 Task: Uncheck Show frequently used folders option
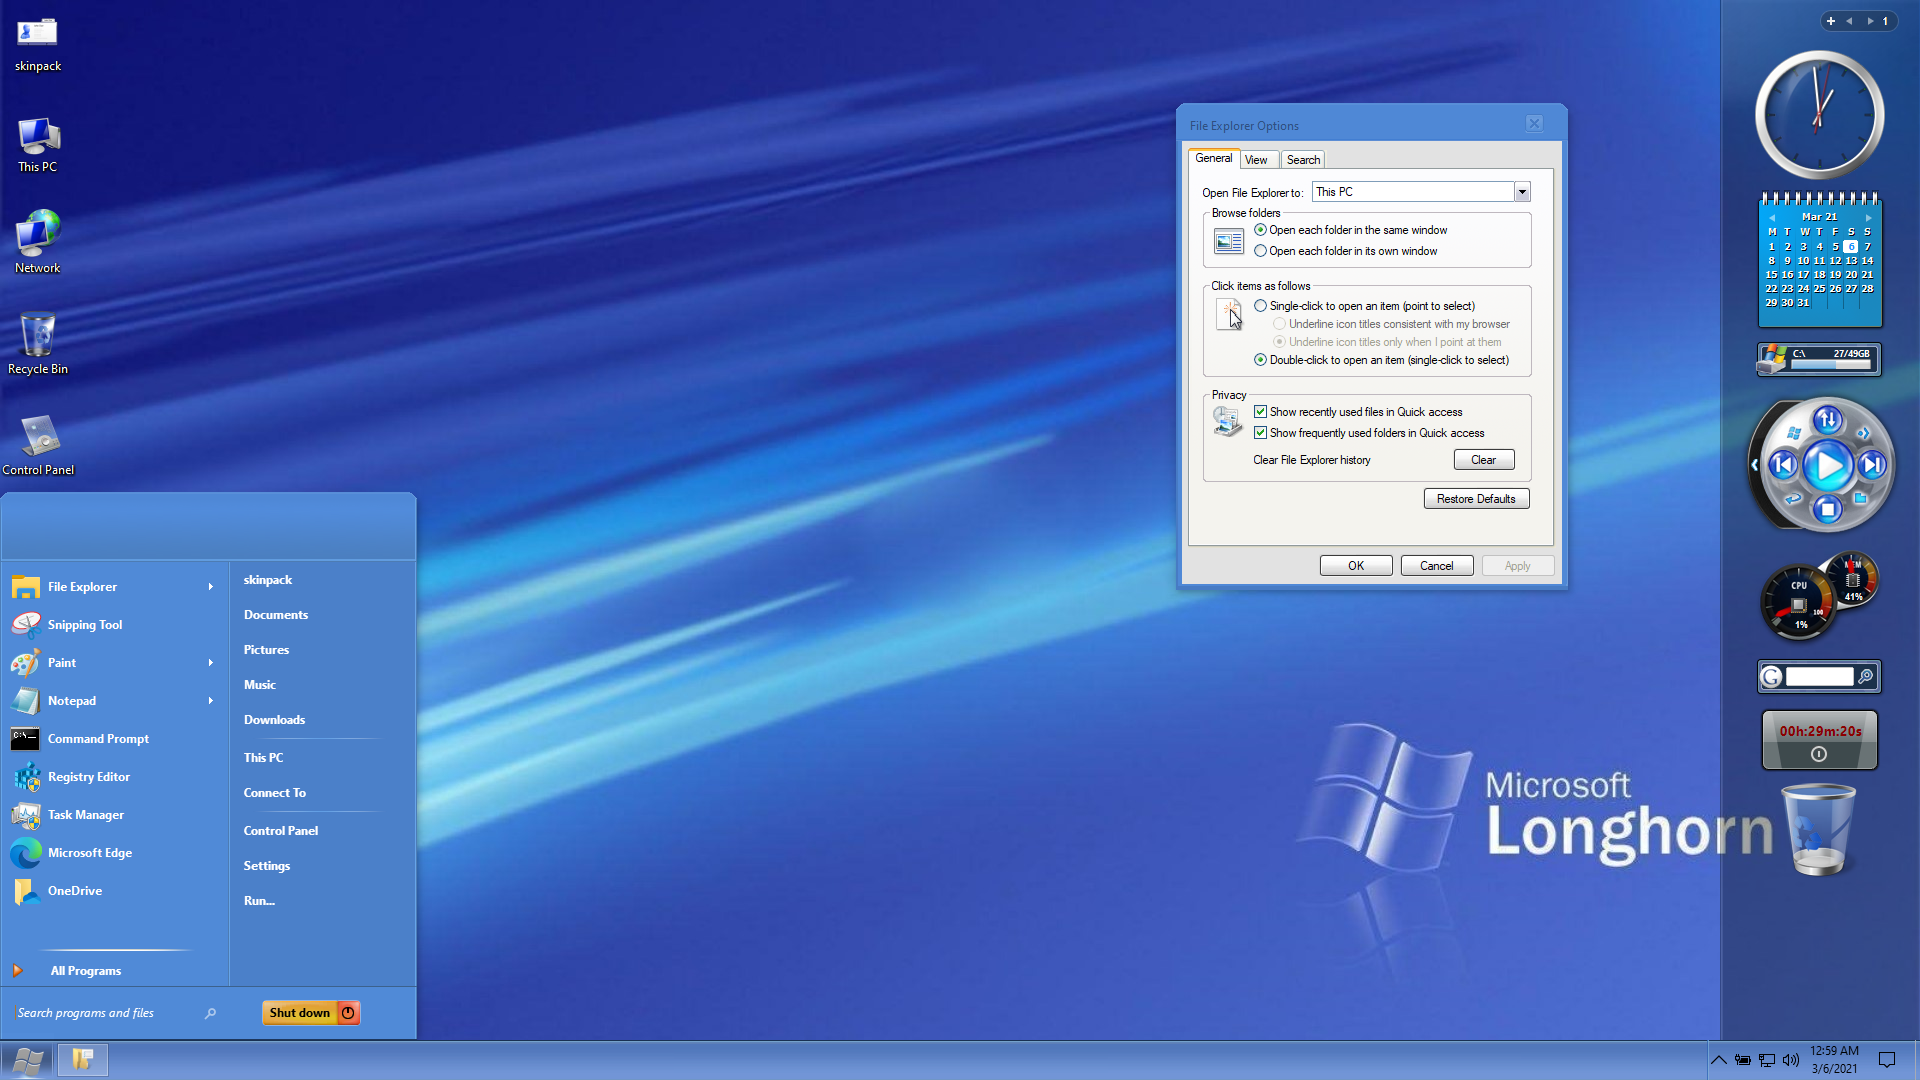[1260, 433]
